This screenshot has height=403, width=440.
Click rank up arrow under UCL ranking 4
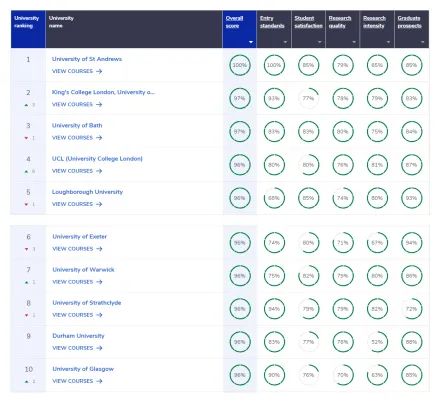(x=26, y=171)
